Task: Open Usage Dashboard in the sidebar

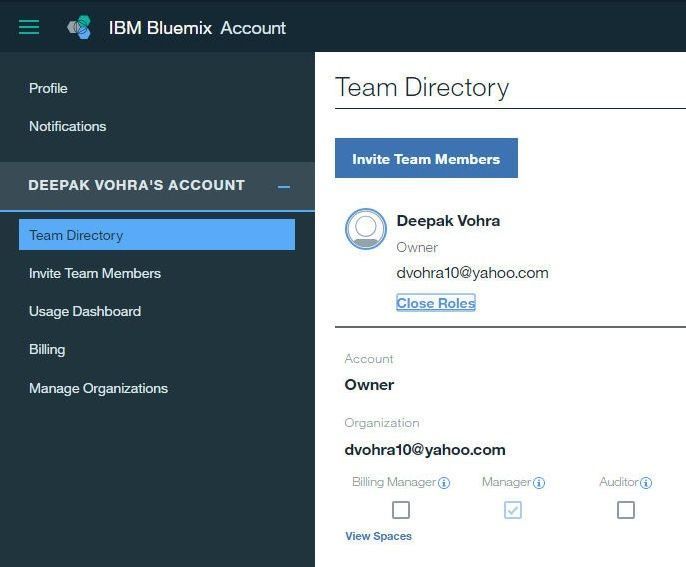Action: (85, 312)
